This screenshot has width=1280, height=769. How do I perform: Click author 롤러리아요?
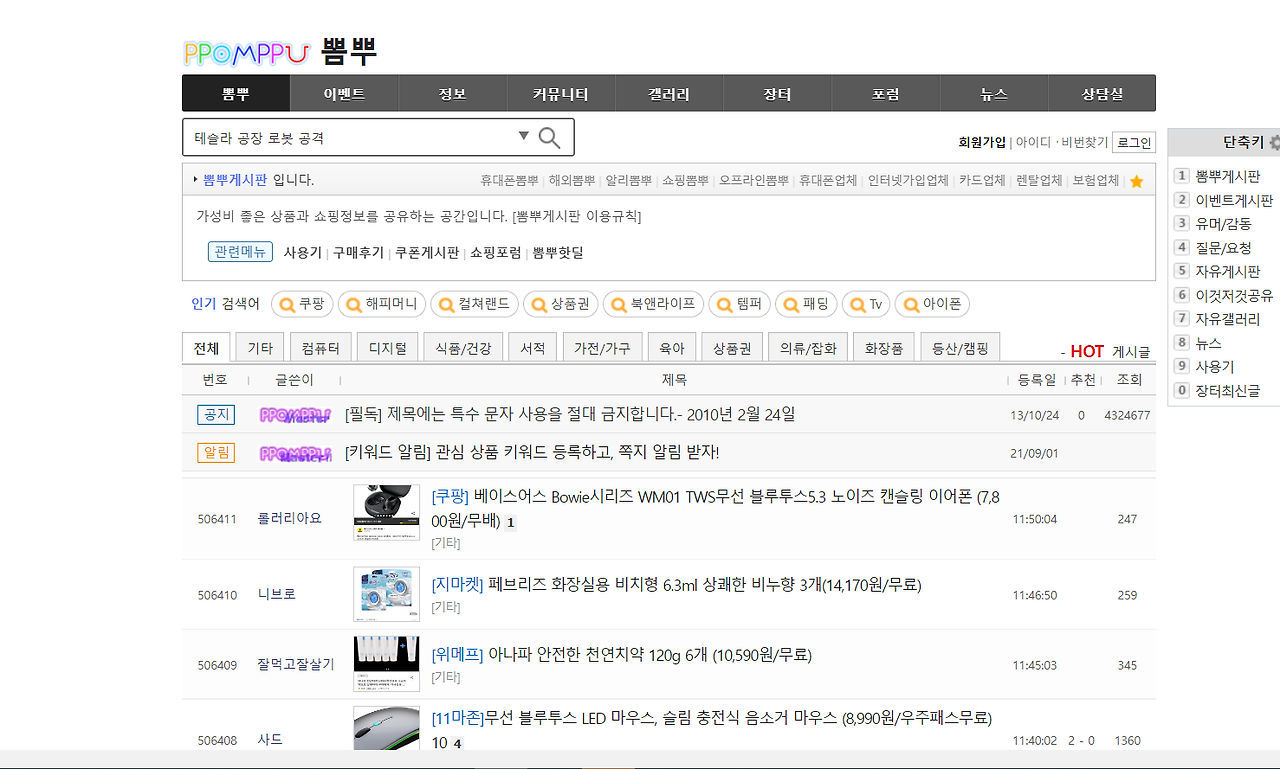point(290,519)
